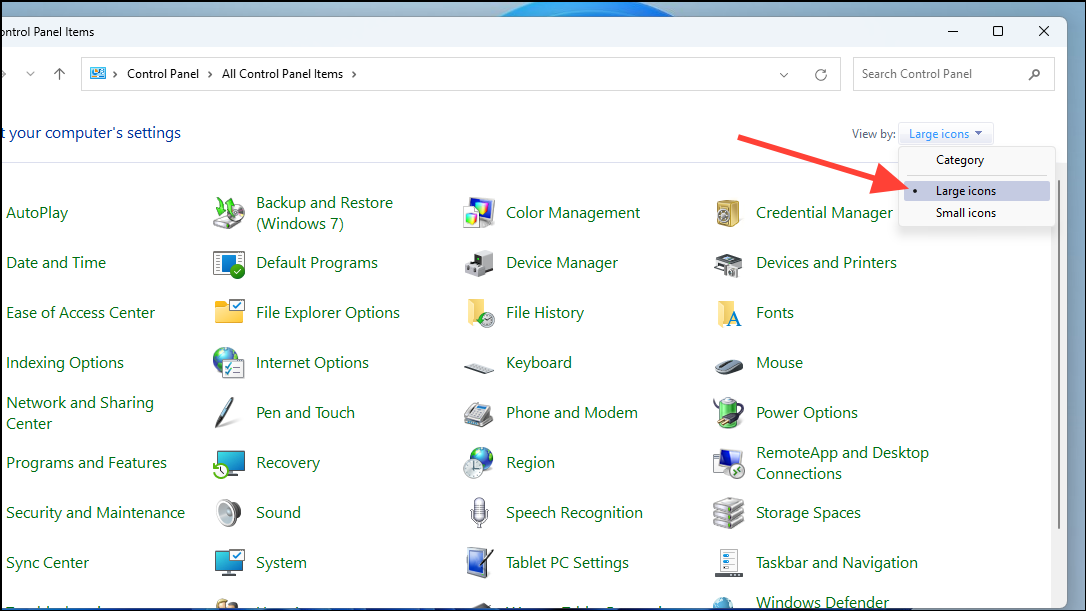1086x611 pixels.
Task: Open Network and Sharing Center link
Action: (80, 413)
